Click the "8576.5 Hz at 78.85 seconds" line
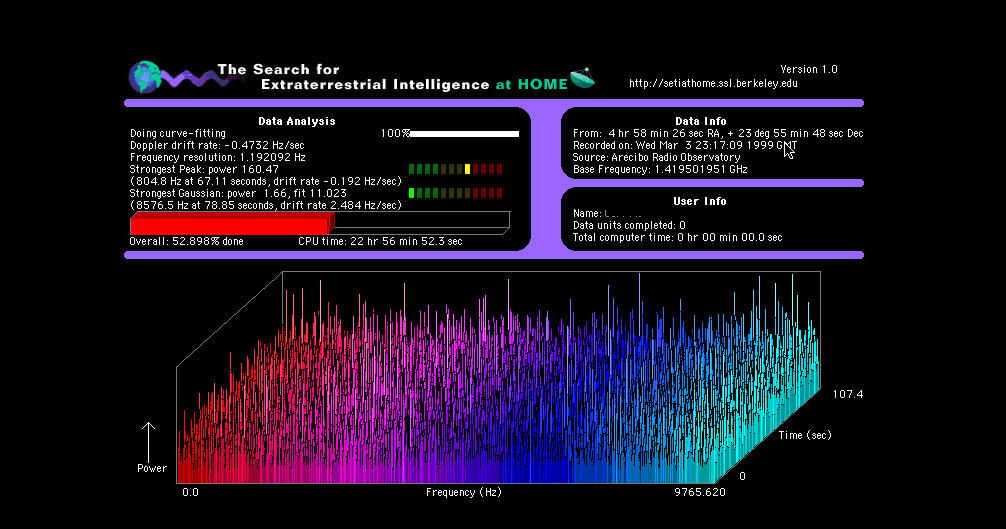The width and height of the screenshot is (1006, 529). coord(266,205)
